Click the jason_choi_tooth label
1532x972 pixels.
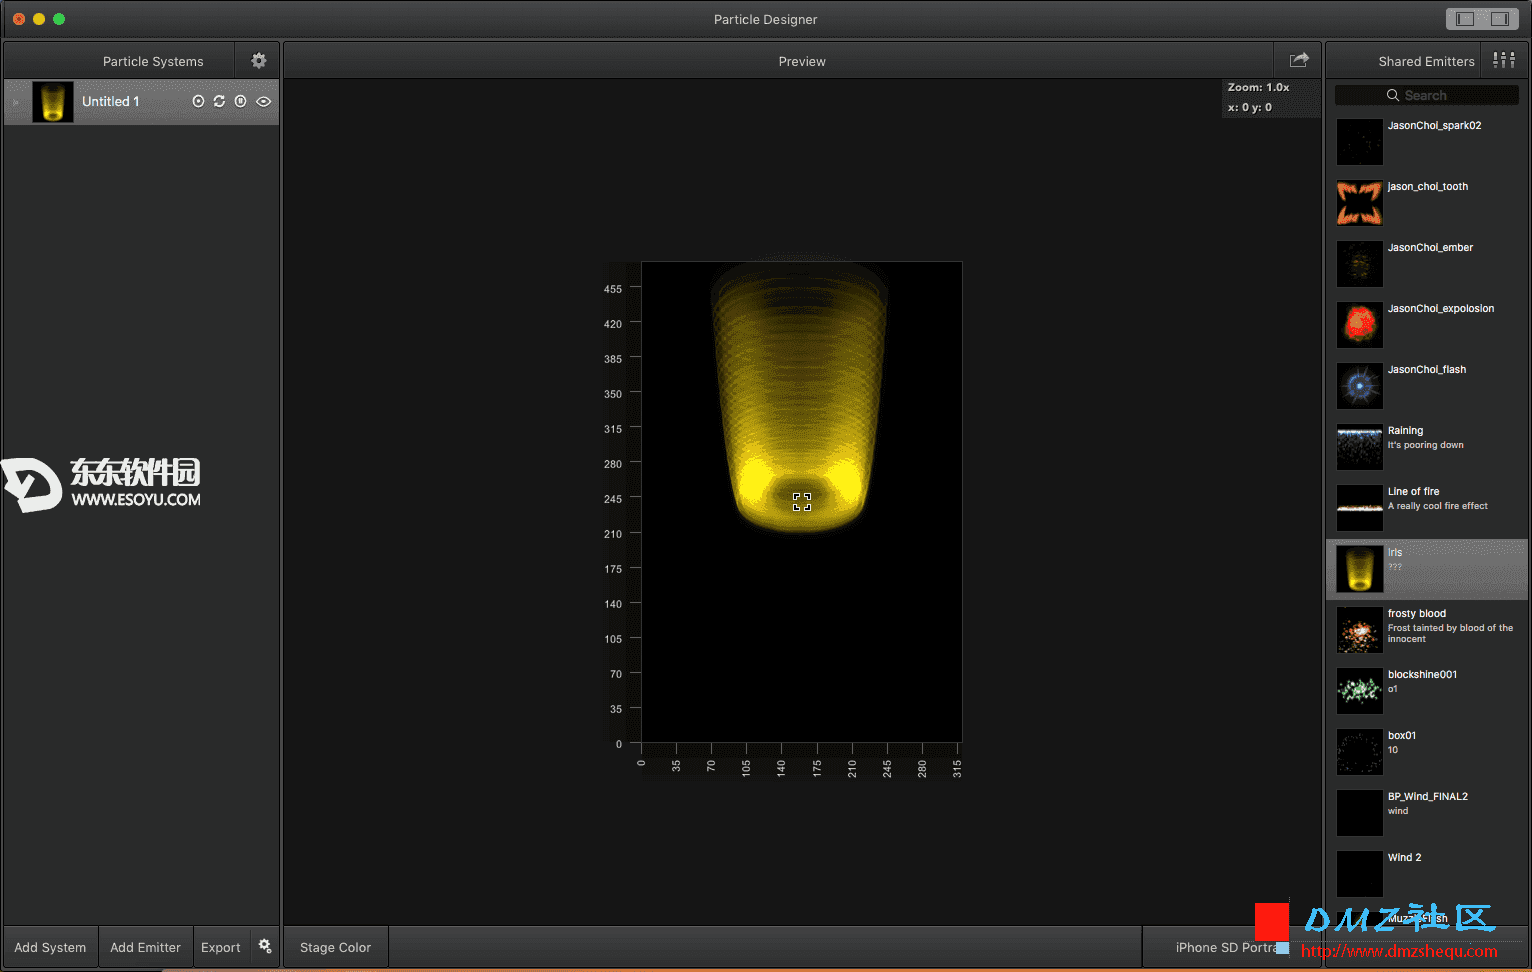(x=1427, y=187)
